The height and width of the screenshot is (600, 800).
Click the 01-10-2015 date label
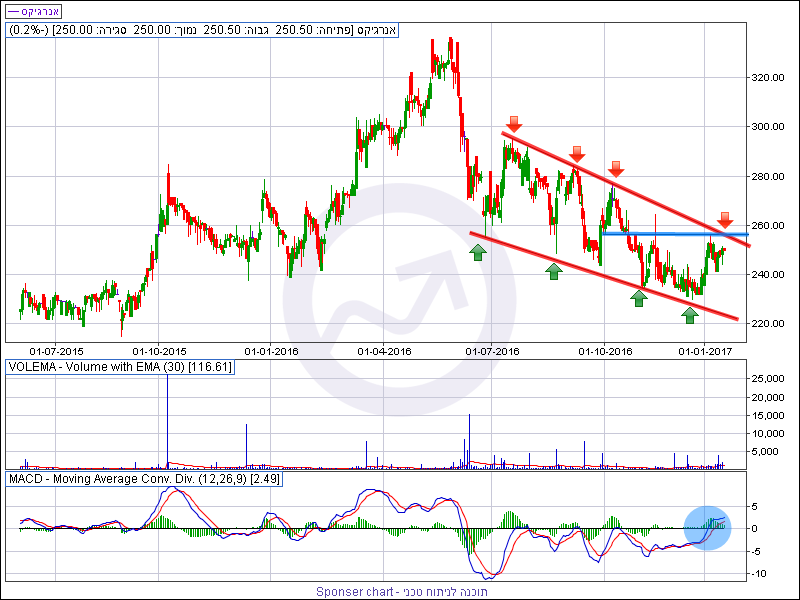click(159, 352)
